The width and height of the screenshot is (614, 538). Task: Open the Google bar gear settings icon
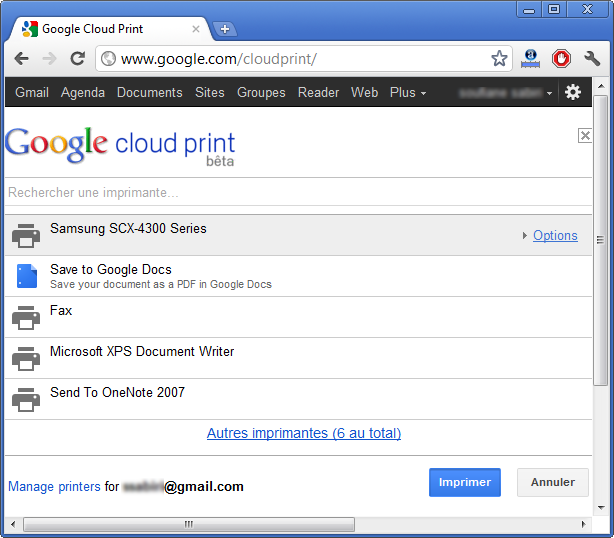[572, 92]
